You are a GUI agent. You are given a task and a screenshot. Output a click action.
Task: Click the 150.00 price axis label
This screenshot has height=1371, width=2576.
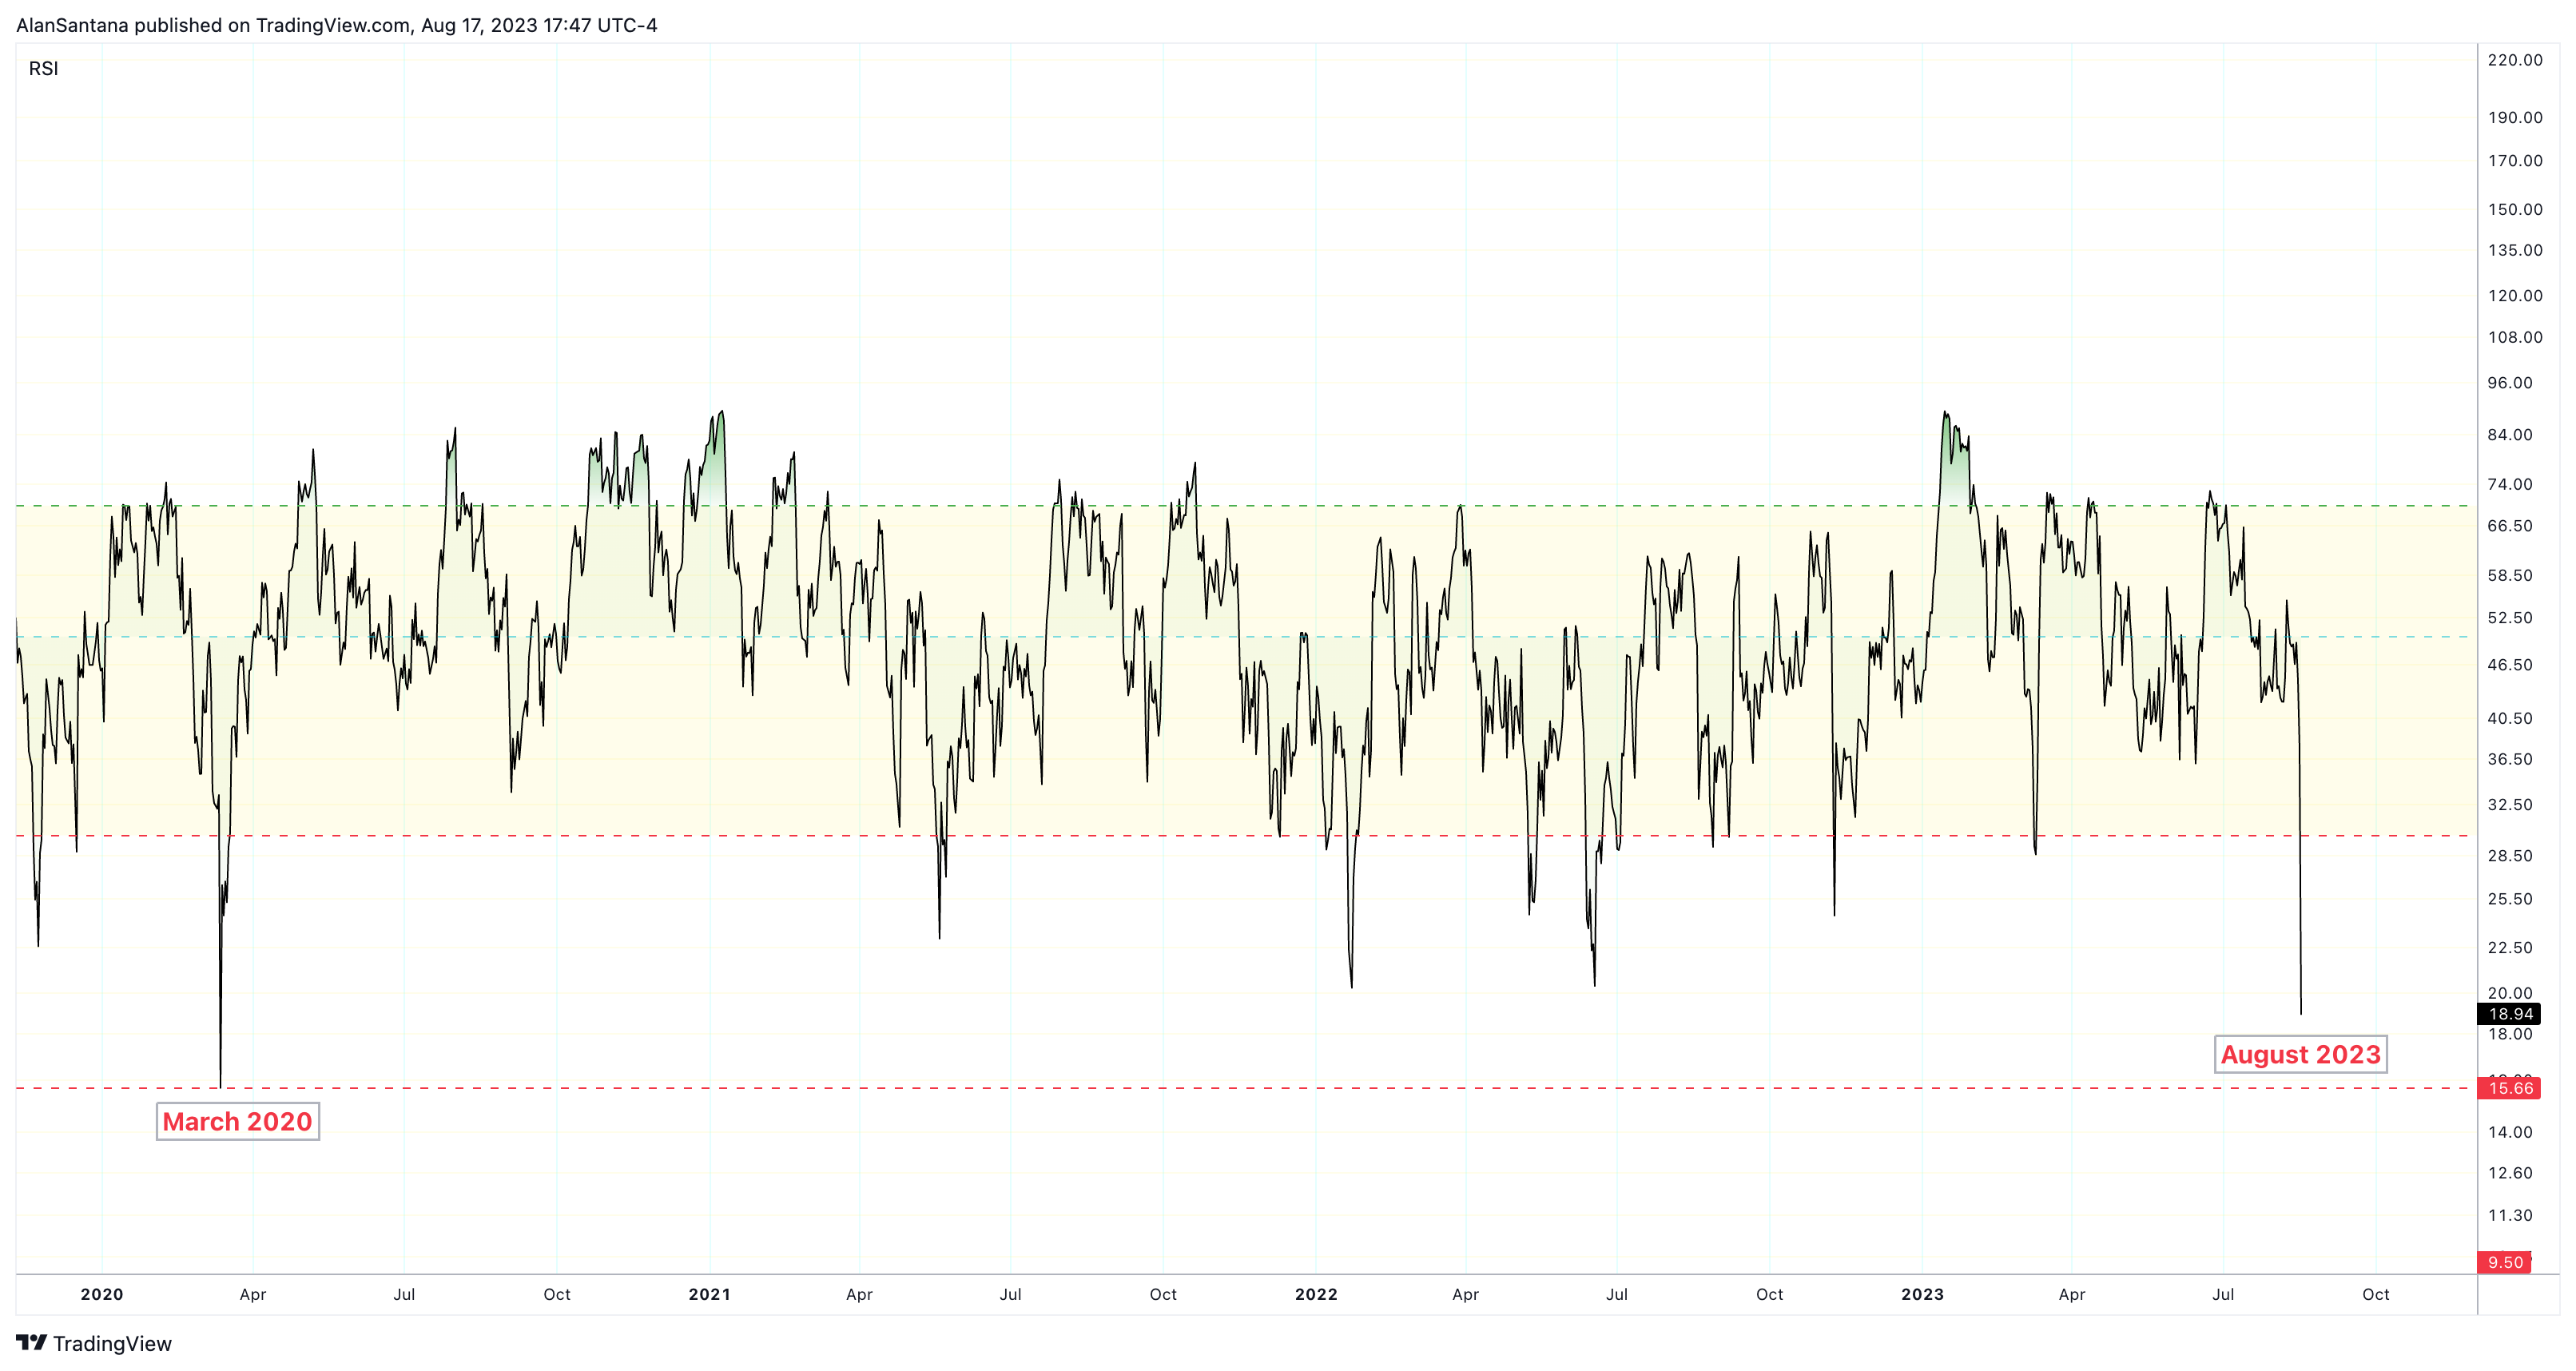(2515, 209)
